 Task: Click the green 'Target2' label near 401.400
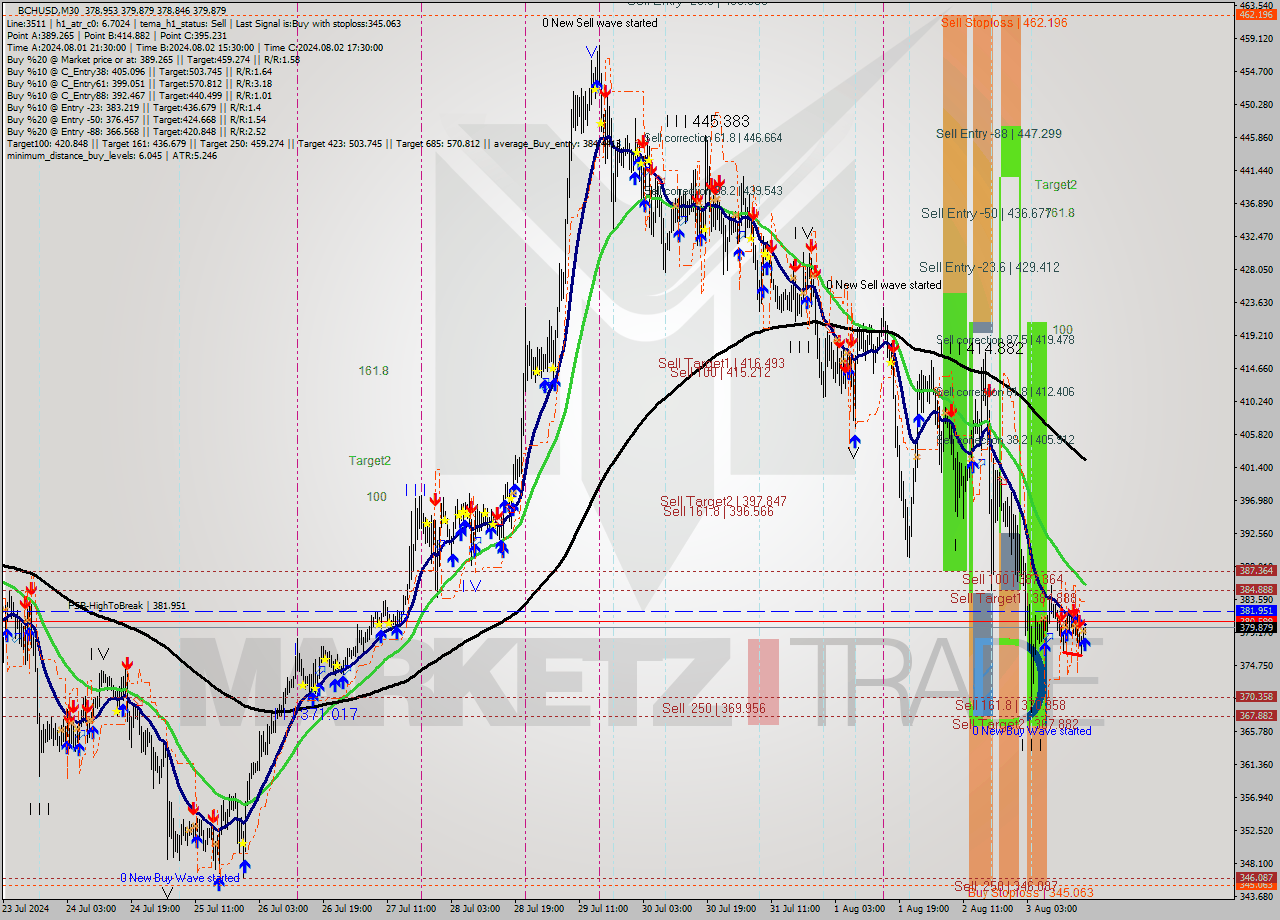(x=370, y=461)
